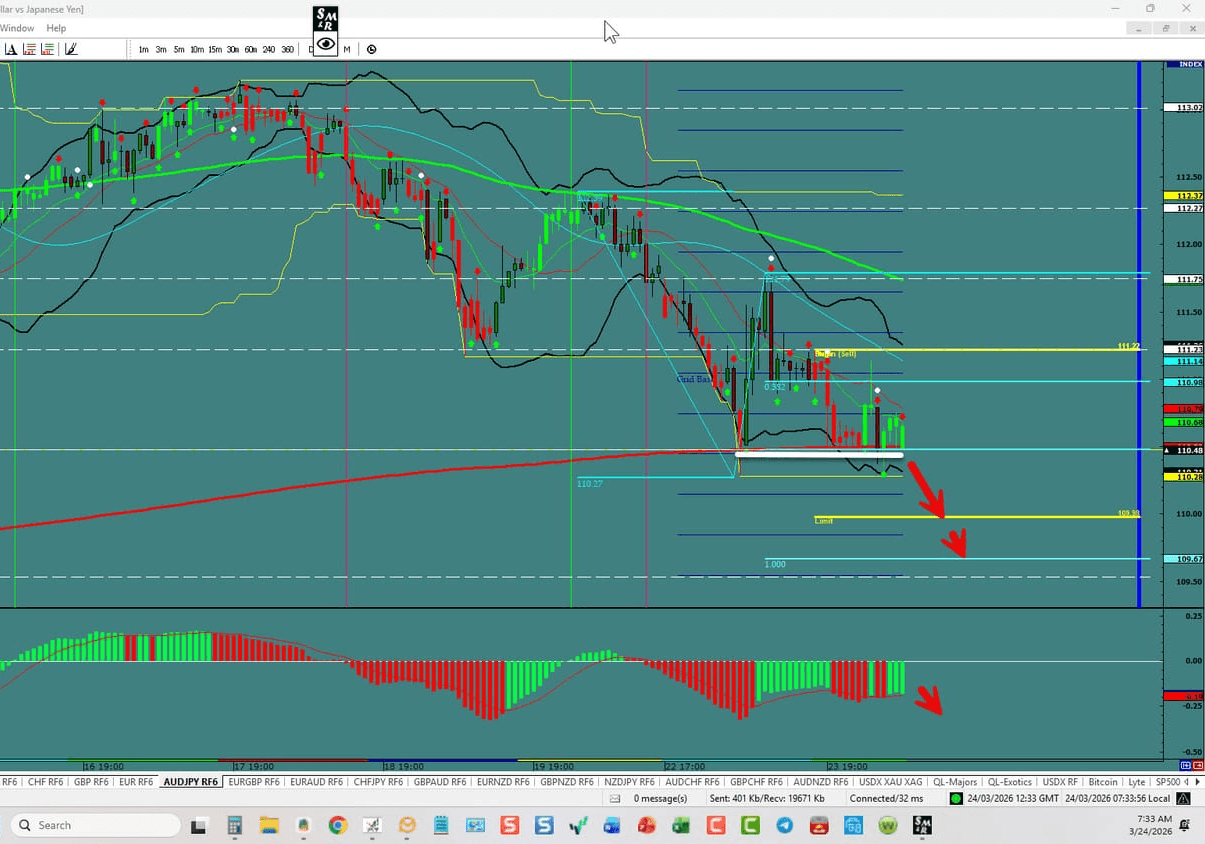
Task: Select the Bitcoin symbol tab
Action: click(x=1102, y=781)
